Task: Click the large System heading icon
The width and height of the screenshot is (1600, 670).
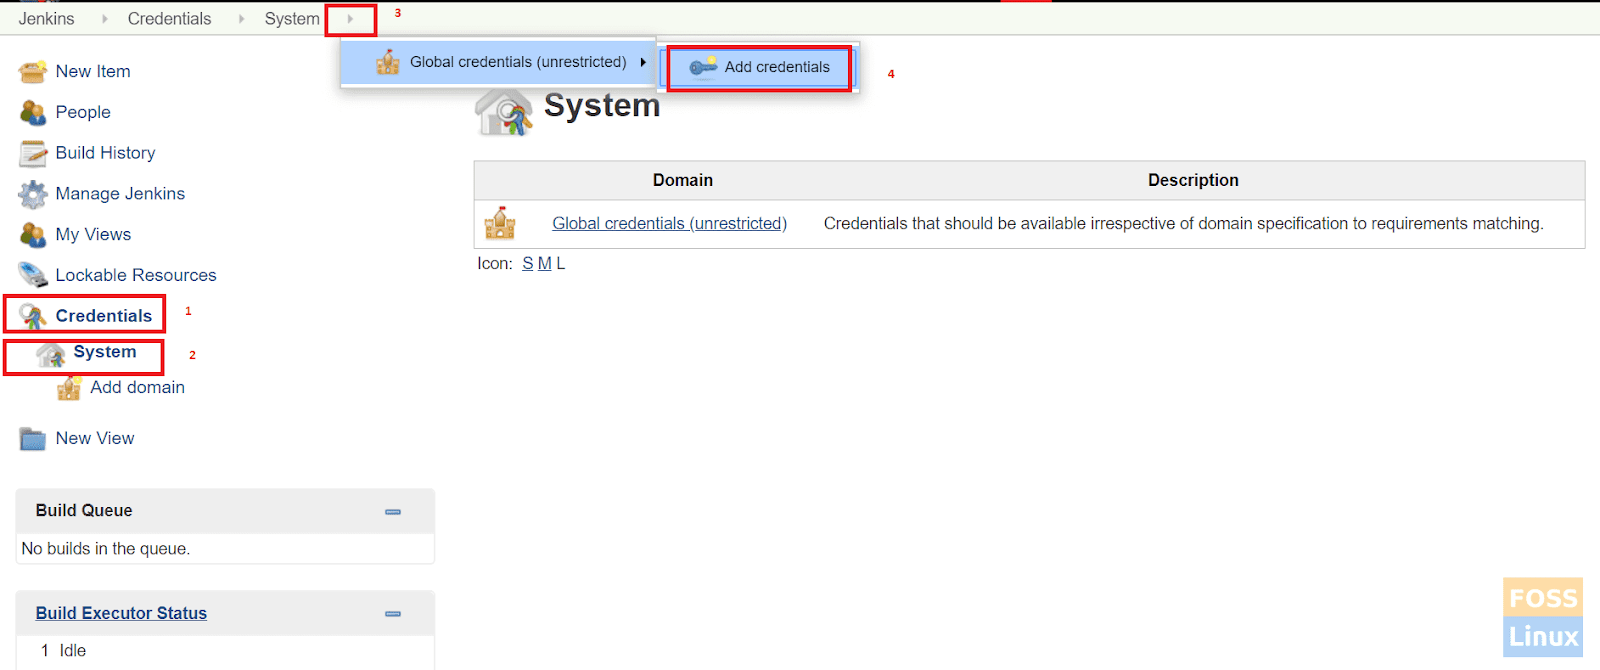Action: 504,112
